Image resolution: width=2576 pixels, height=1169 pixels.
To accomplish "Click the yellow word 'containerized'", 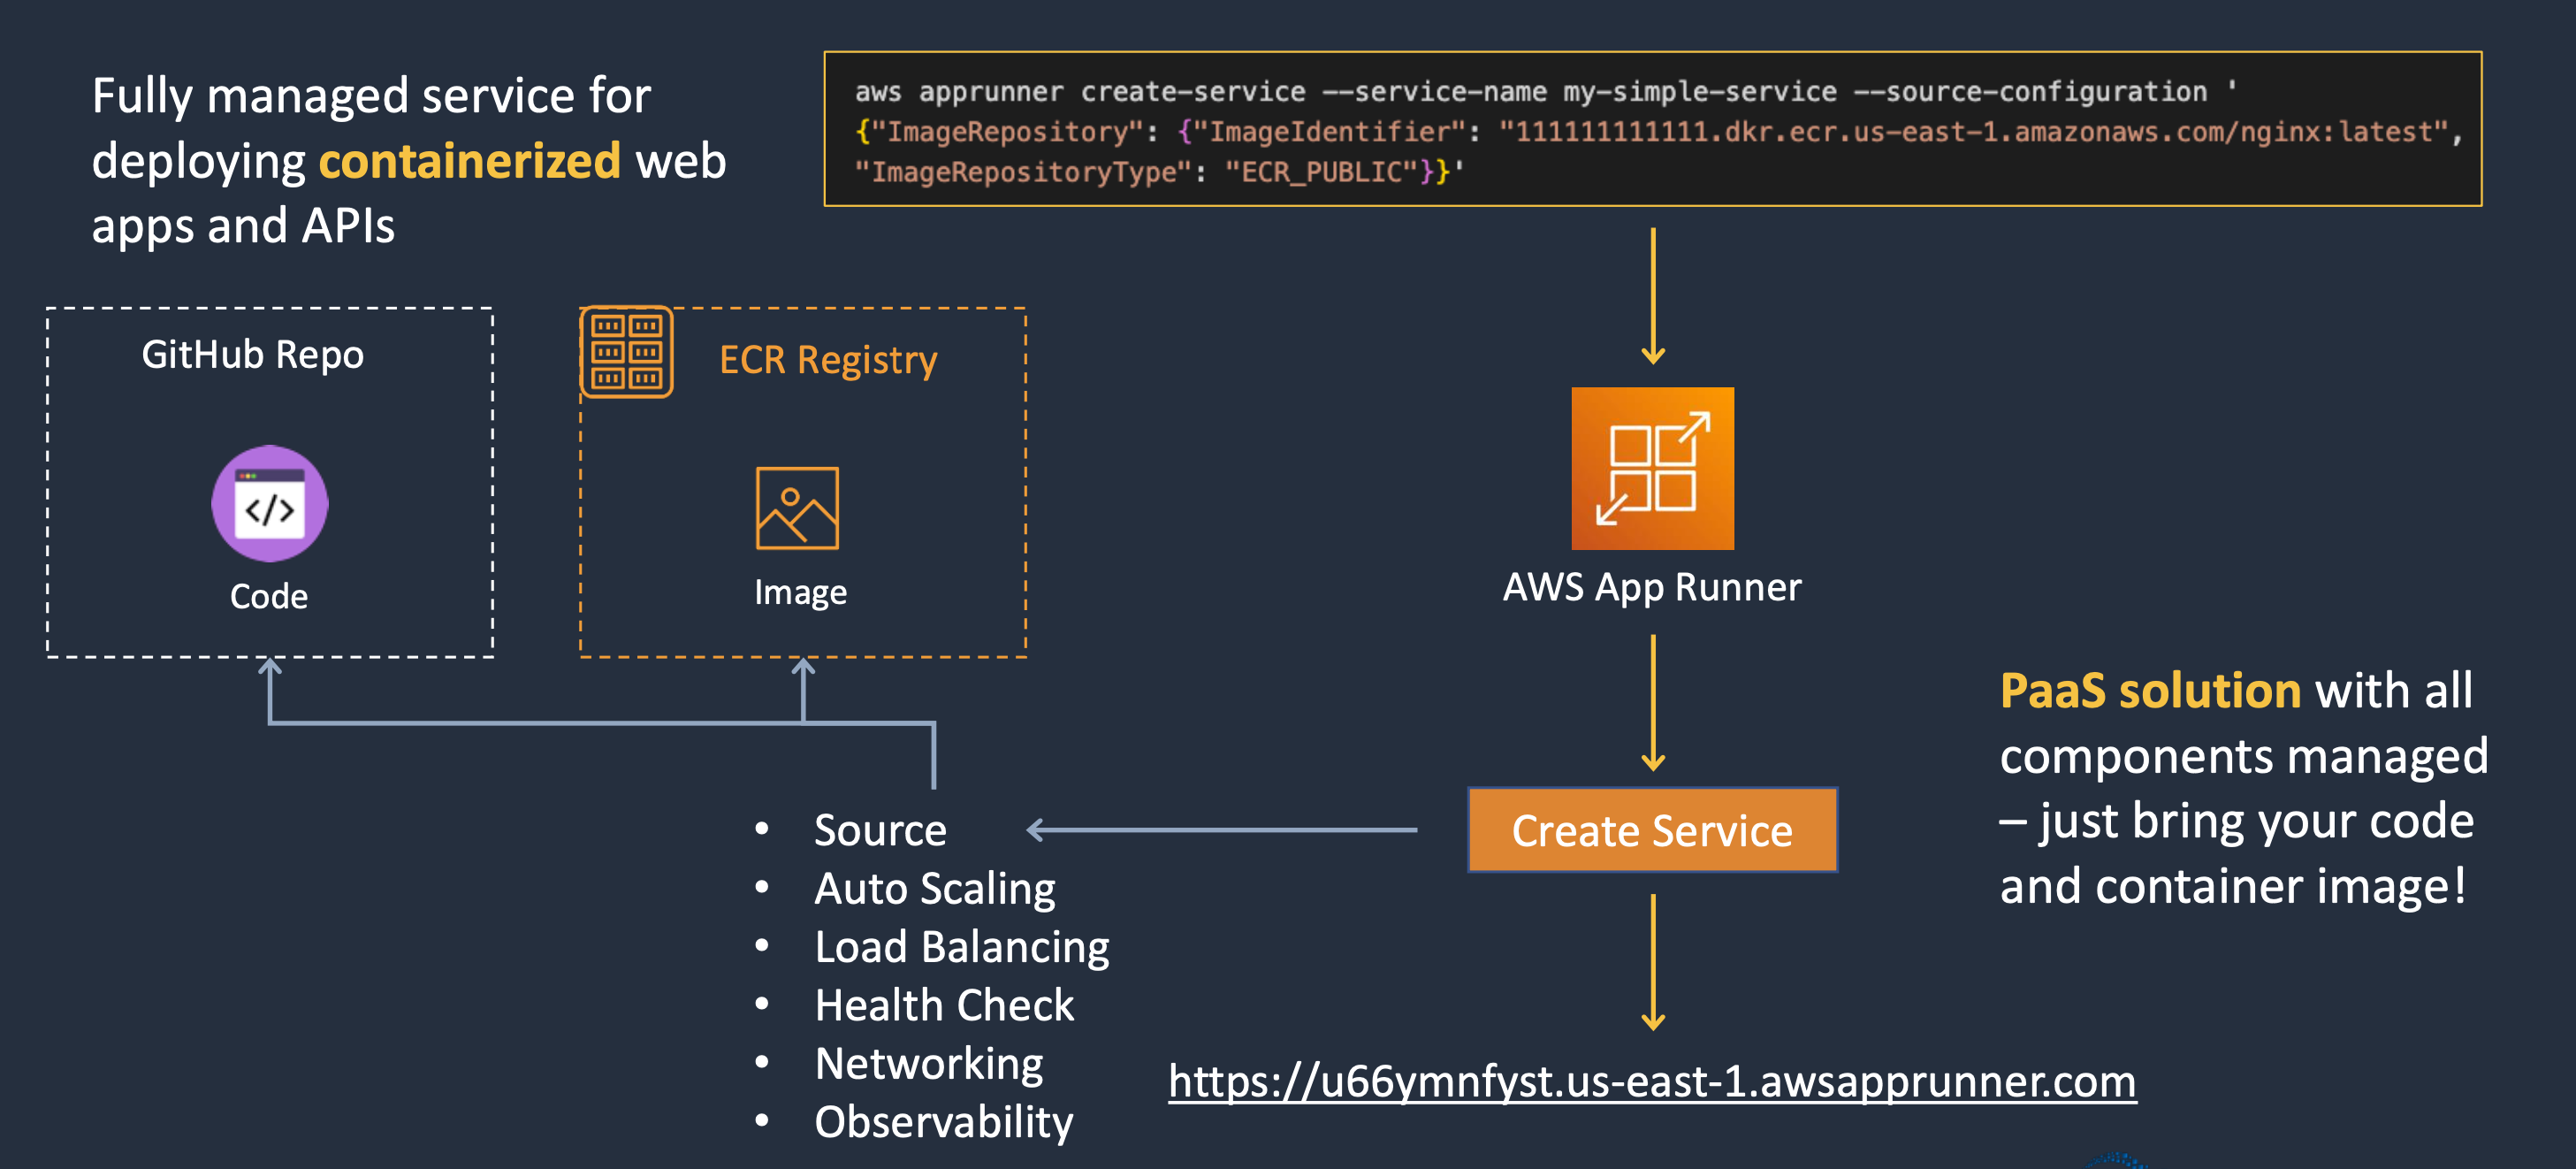I will (x=470, y=161).
